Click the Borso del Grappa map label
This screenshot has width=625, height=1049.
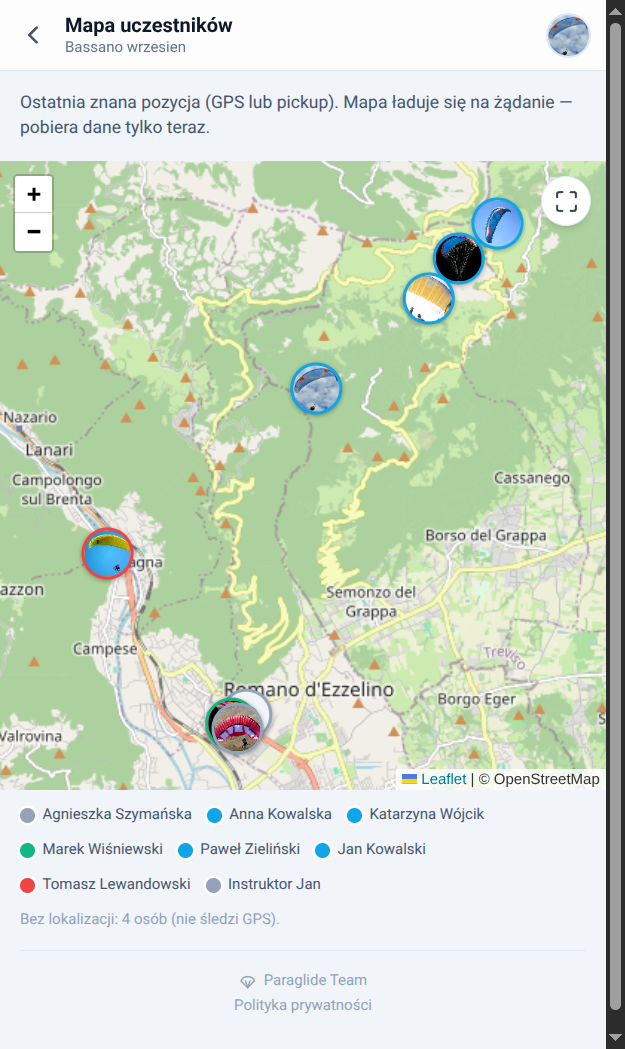[486, 536]
